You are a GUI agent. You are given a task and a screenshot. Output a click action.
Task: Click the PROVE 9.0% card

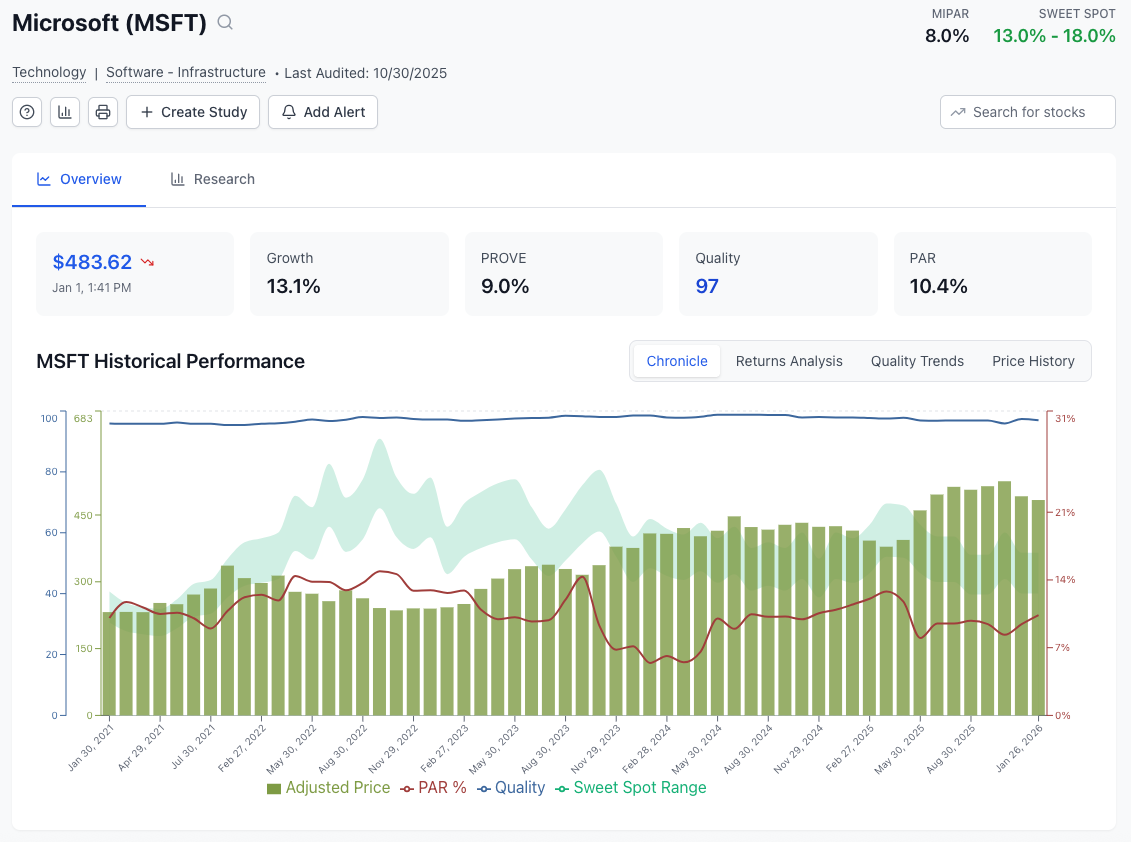point(563,273)
